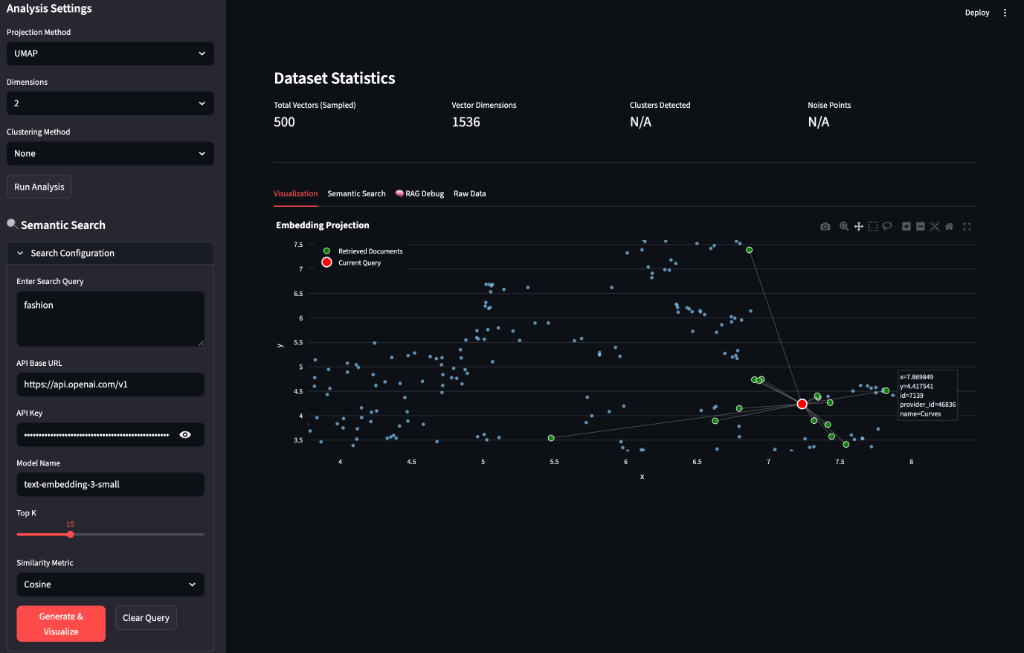Click the 'Noise Points' label

(829, 105)
